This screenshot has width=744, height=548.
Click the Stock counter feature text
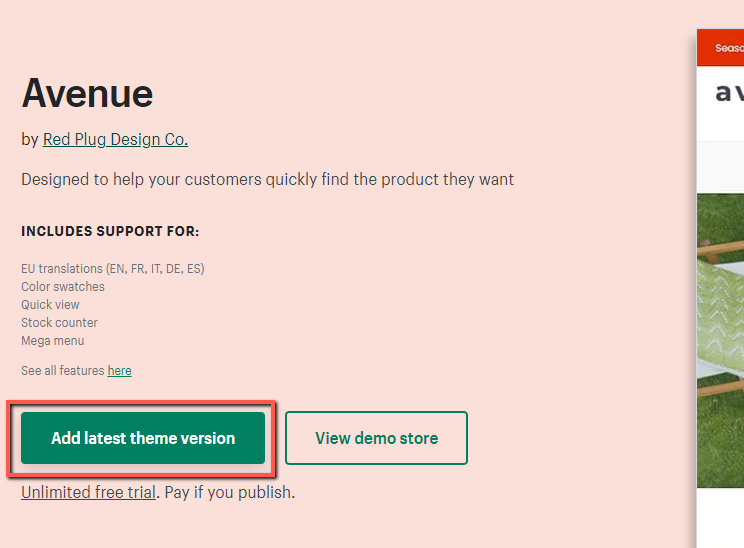tap(59, 323)
